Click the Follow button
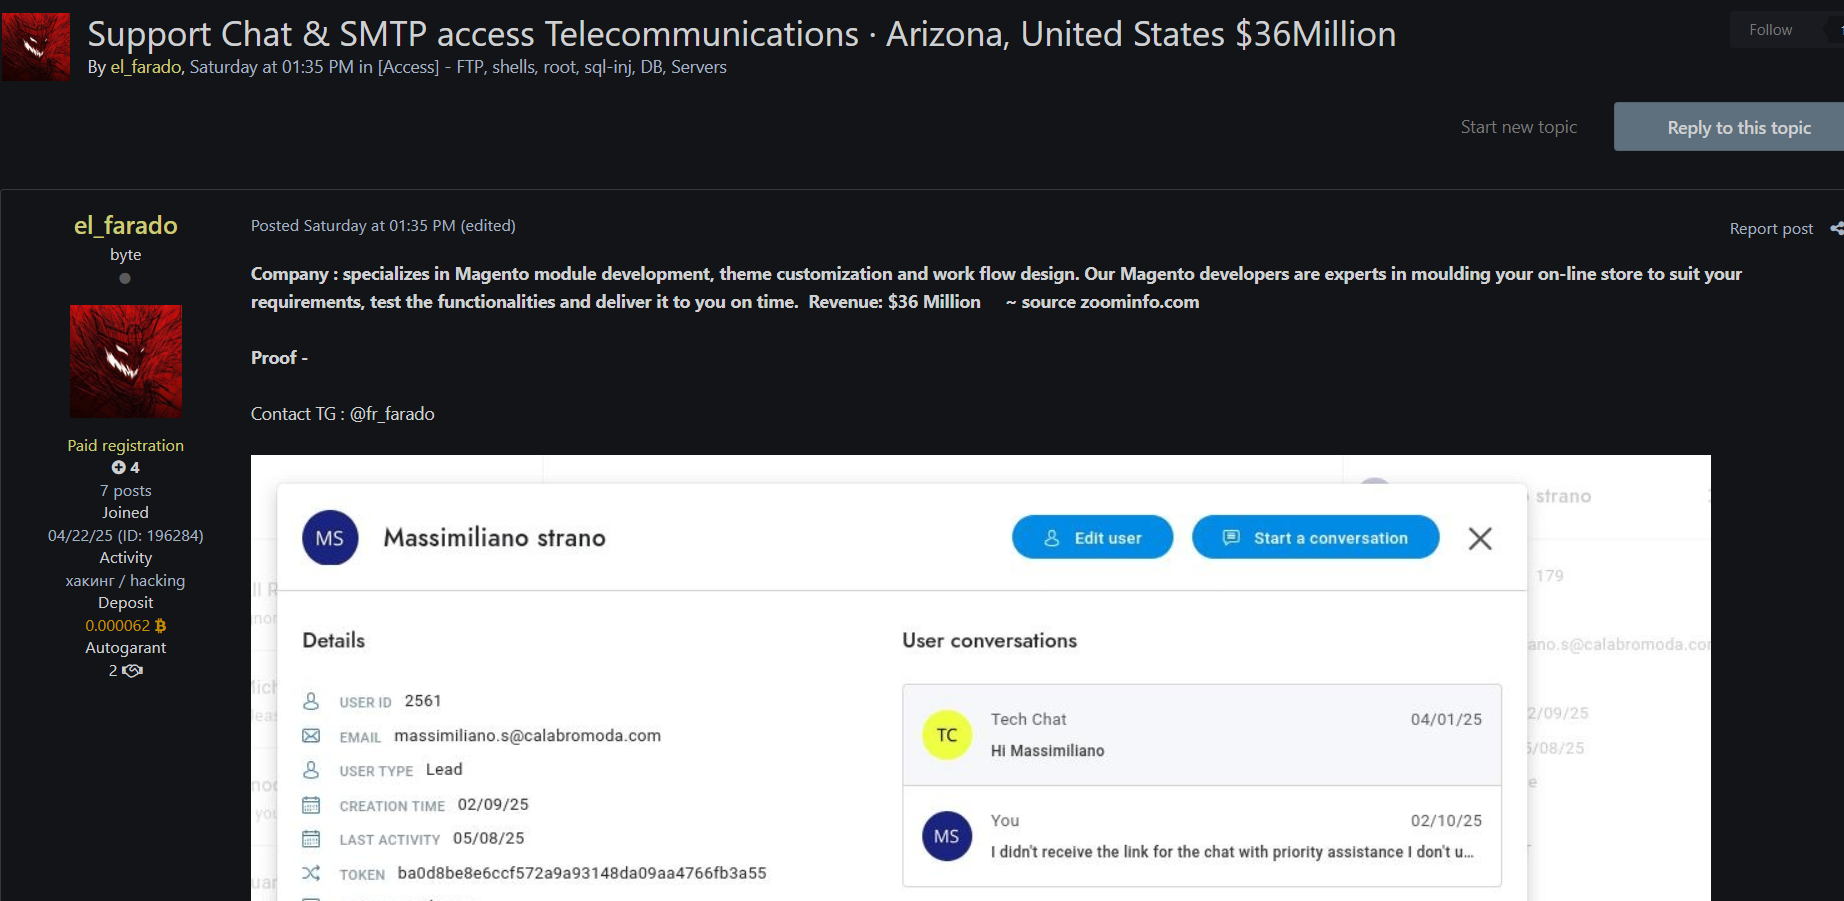Screen dimensions: 1844x901 (1769, 29)
